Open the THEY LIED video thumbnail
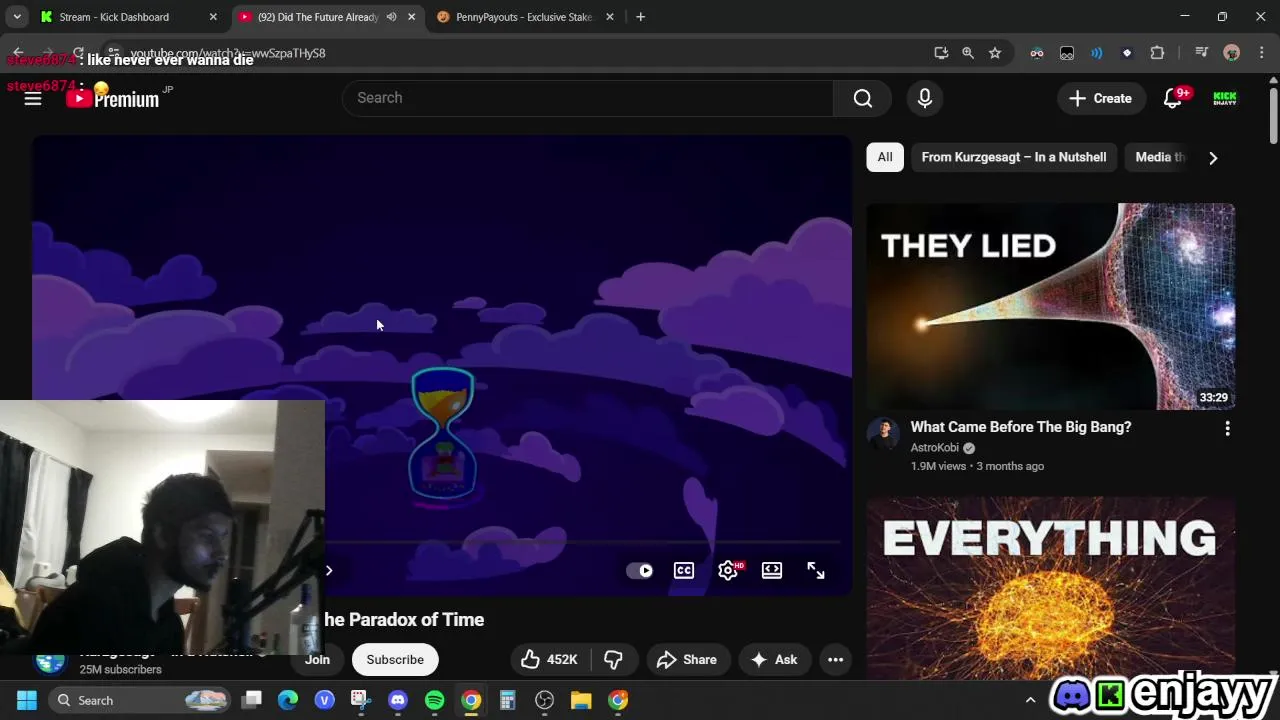1280x720 pixels. click(x=1050, y=306)
